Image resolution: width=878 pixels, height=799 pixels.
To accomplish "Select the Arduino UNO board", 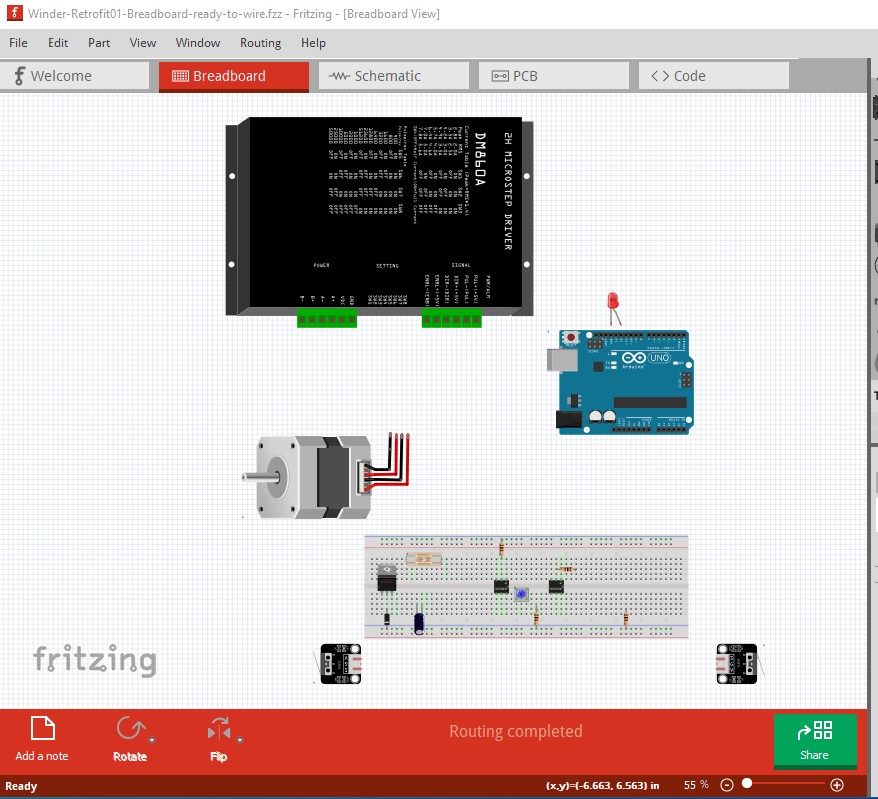I will (621, 382).
